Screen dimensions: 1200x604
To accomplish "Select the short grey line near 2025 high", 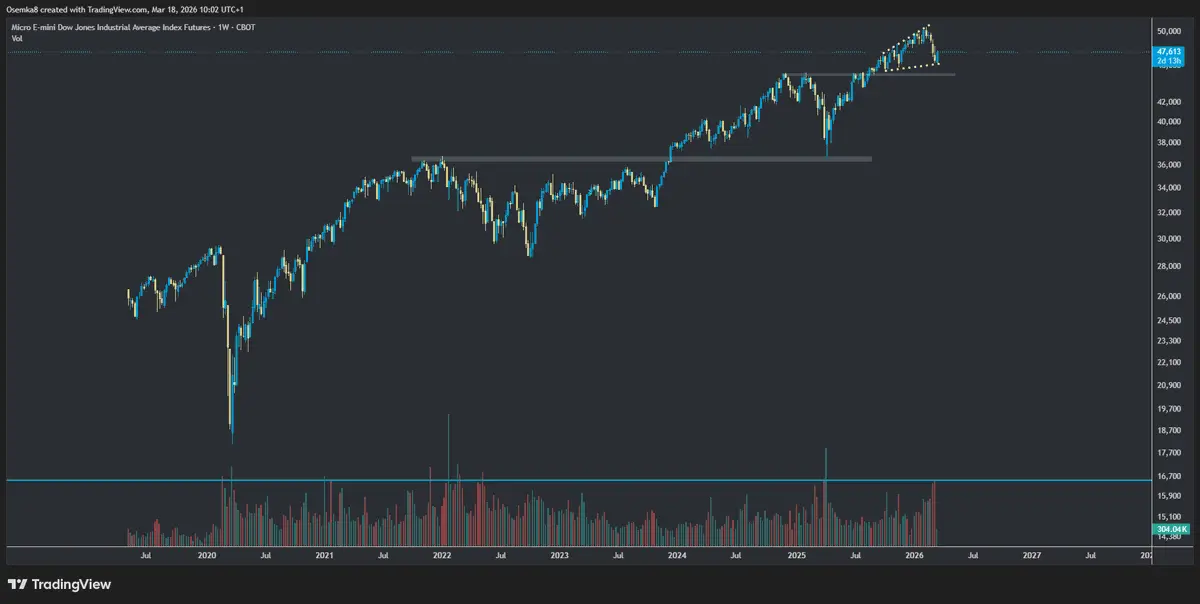I will coord(869,74).
